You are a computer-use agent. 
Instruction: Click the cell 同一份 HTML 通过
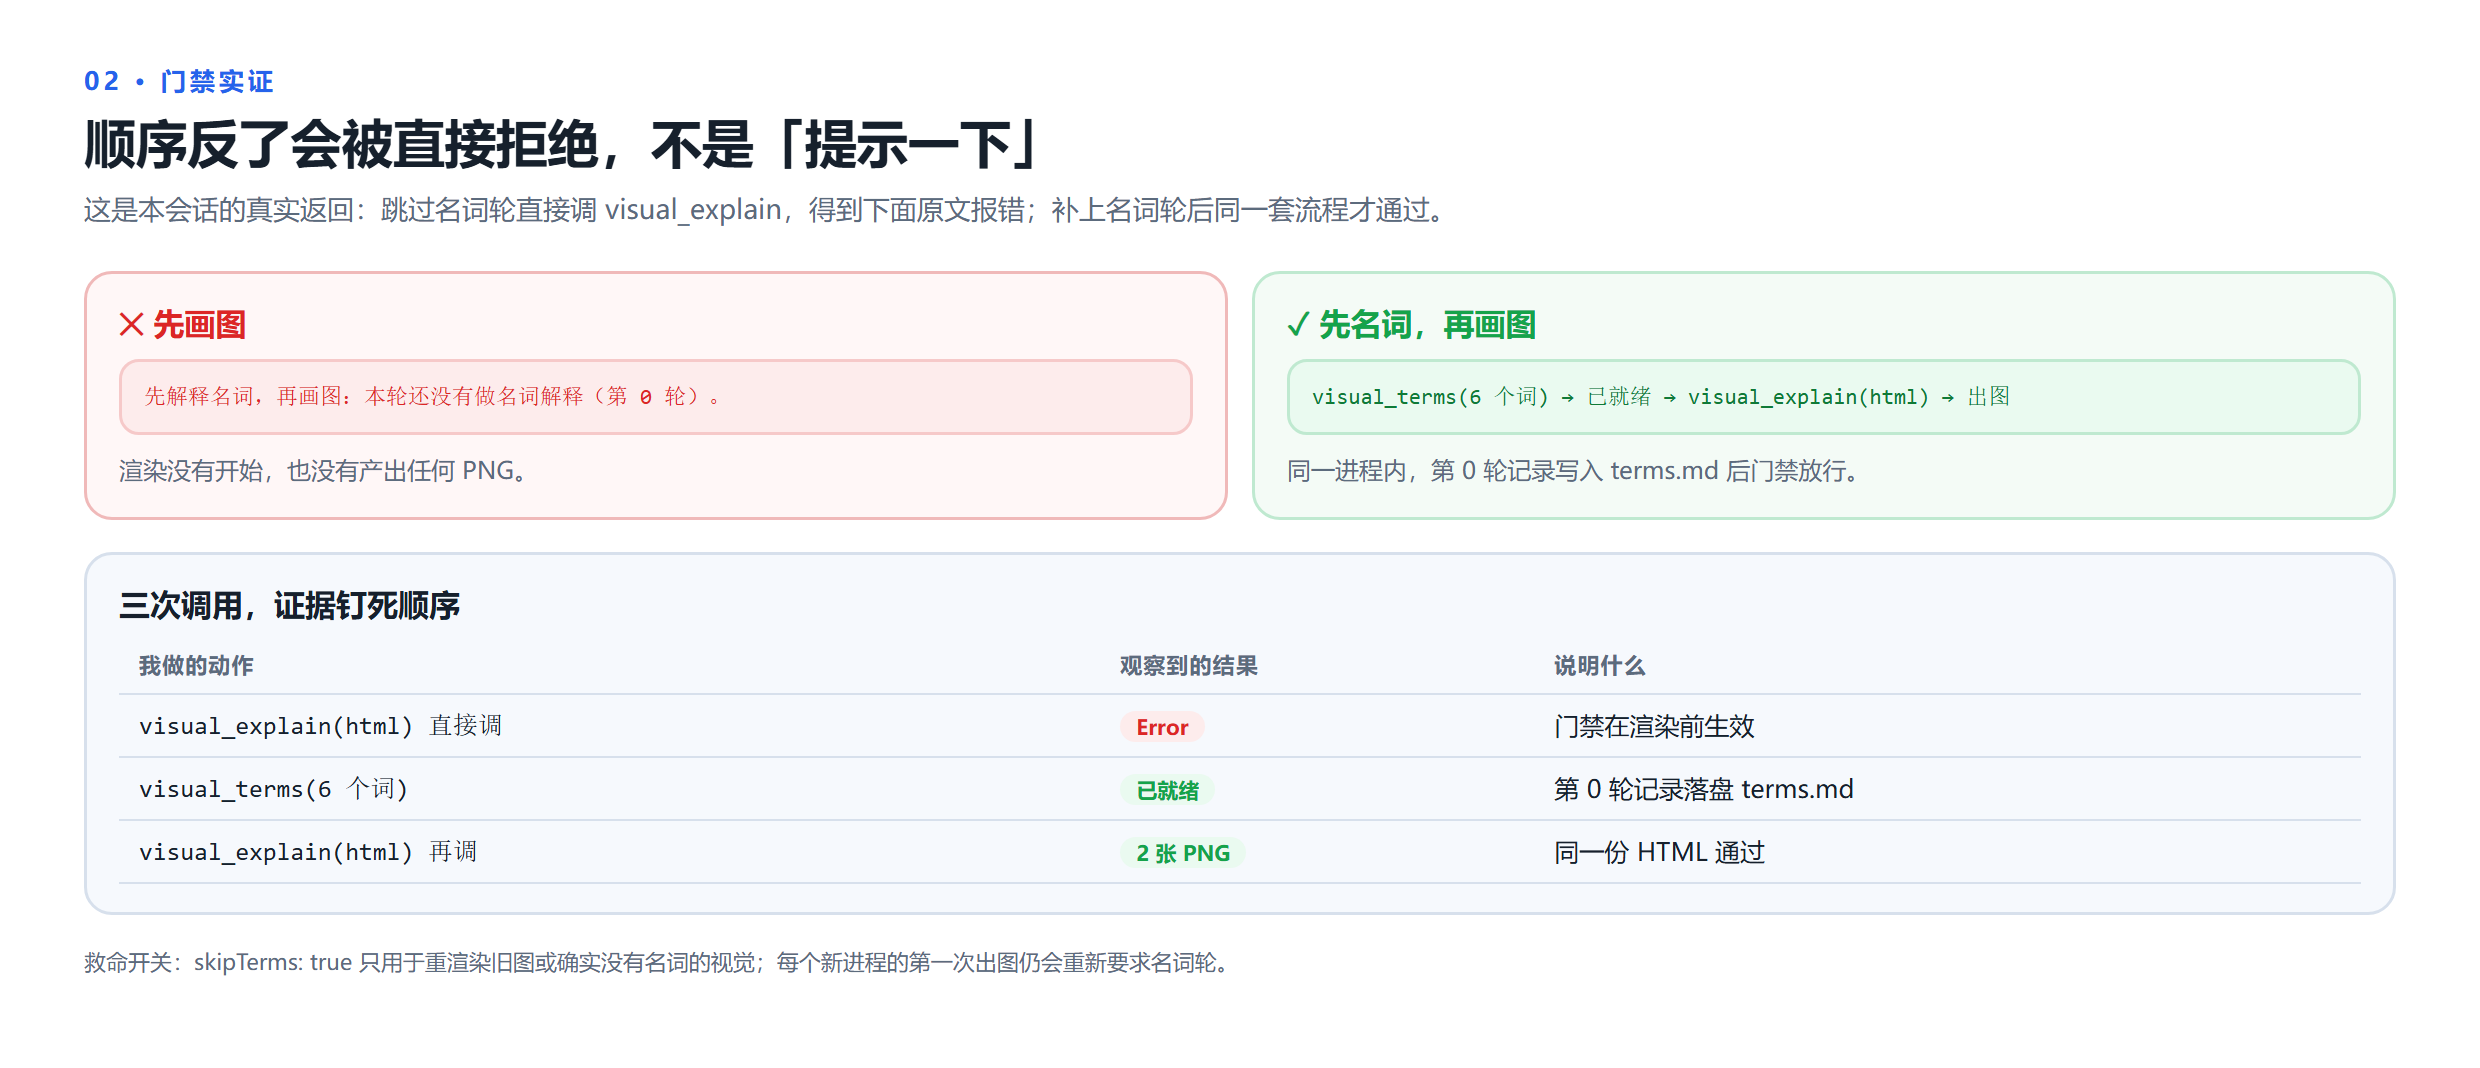pyautogui.click(x=1659, y=853)
